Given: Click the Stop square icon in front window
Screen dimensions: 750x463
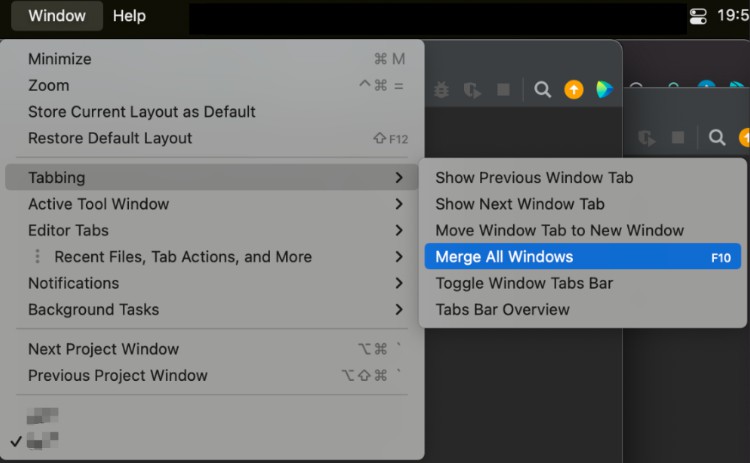Looking at the screenshot, I should click(x=503, y=89).
